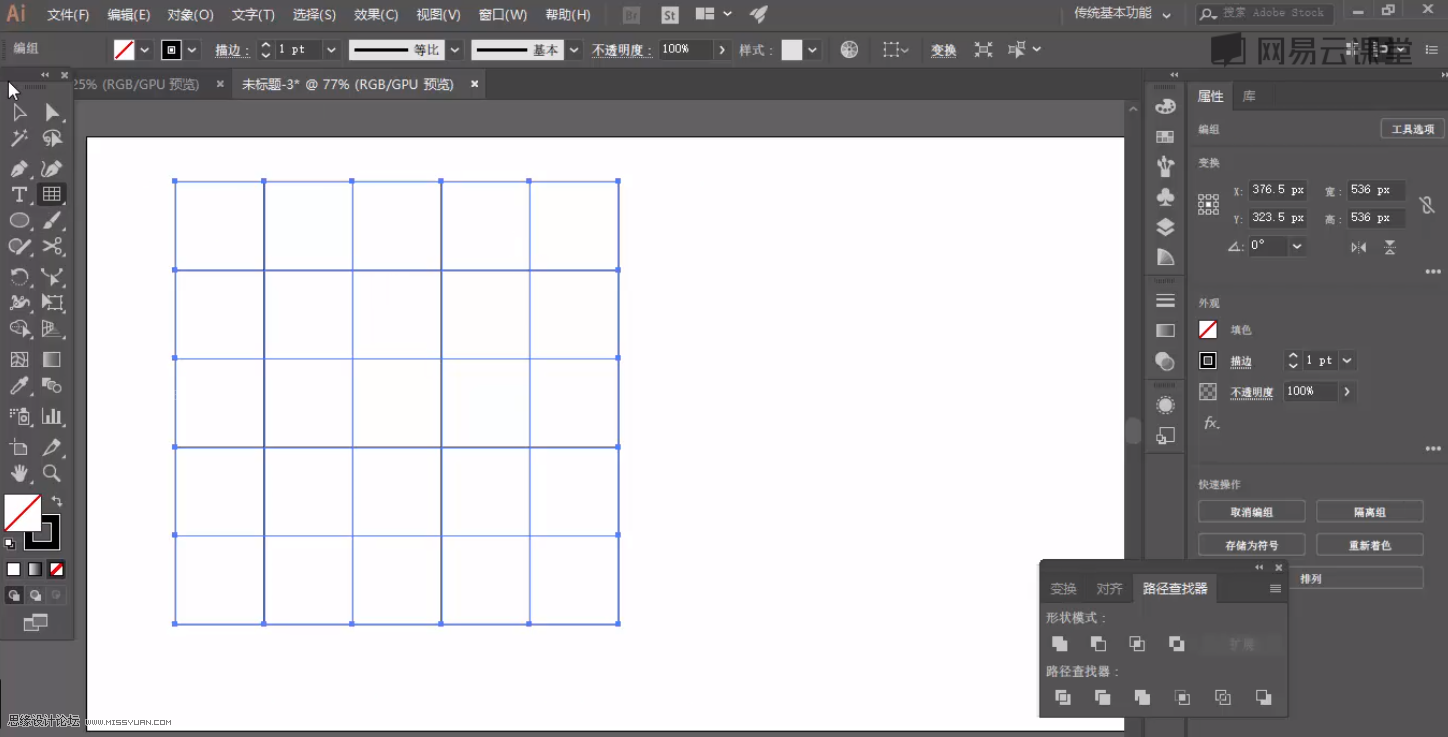Image resolution: width=1448 pixels, height=737 pixels.
Task: Select the Type tool
Action: coord(19,194)
